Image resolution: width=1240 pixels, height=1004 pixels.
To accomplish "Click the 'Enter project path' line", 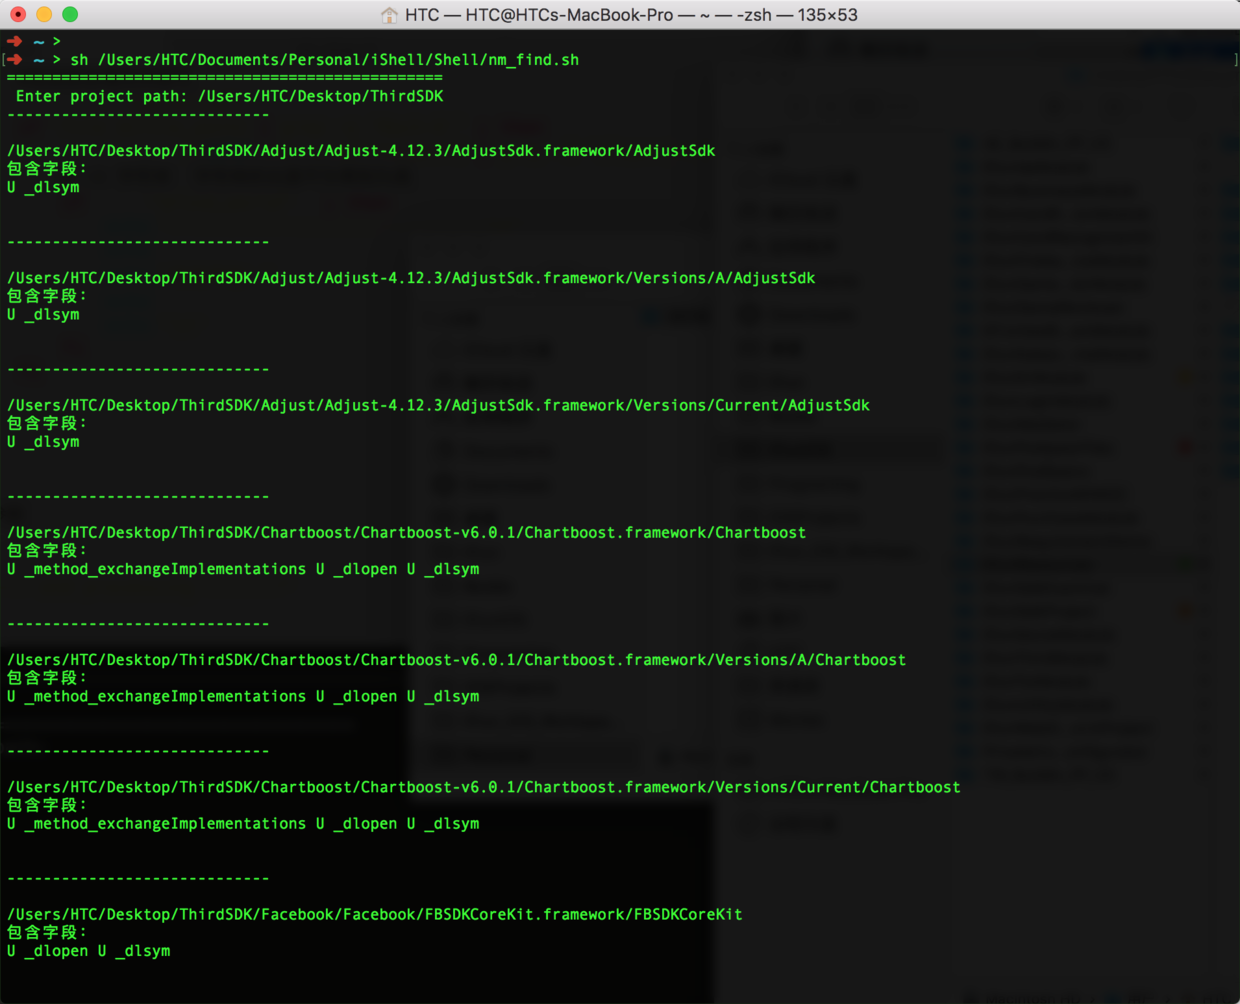I will (x=229, y=96).
